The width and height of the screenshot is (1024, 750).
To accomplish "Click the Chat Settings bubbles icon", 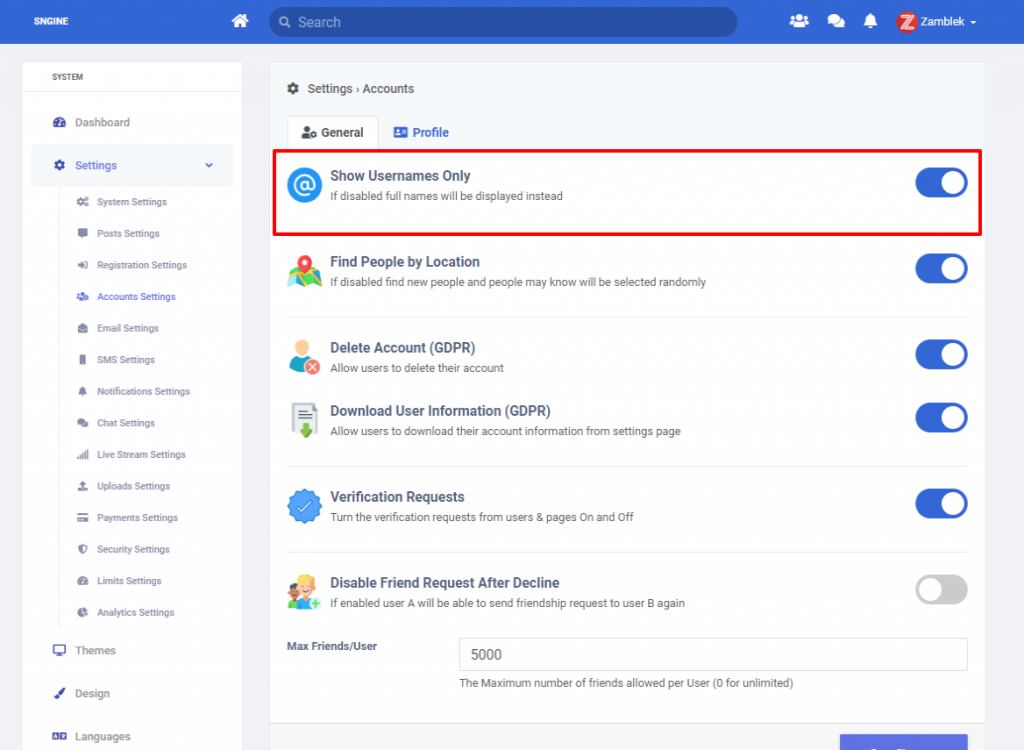I will [82, 423].
